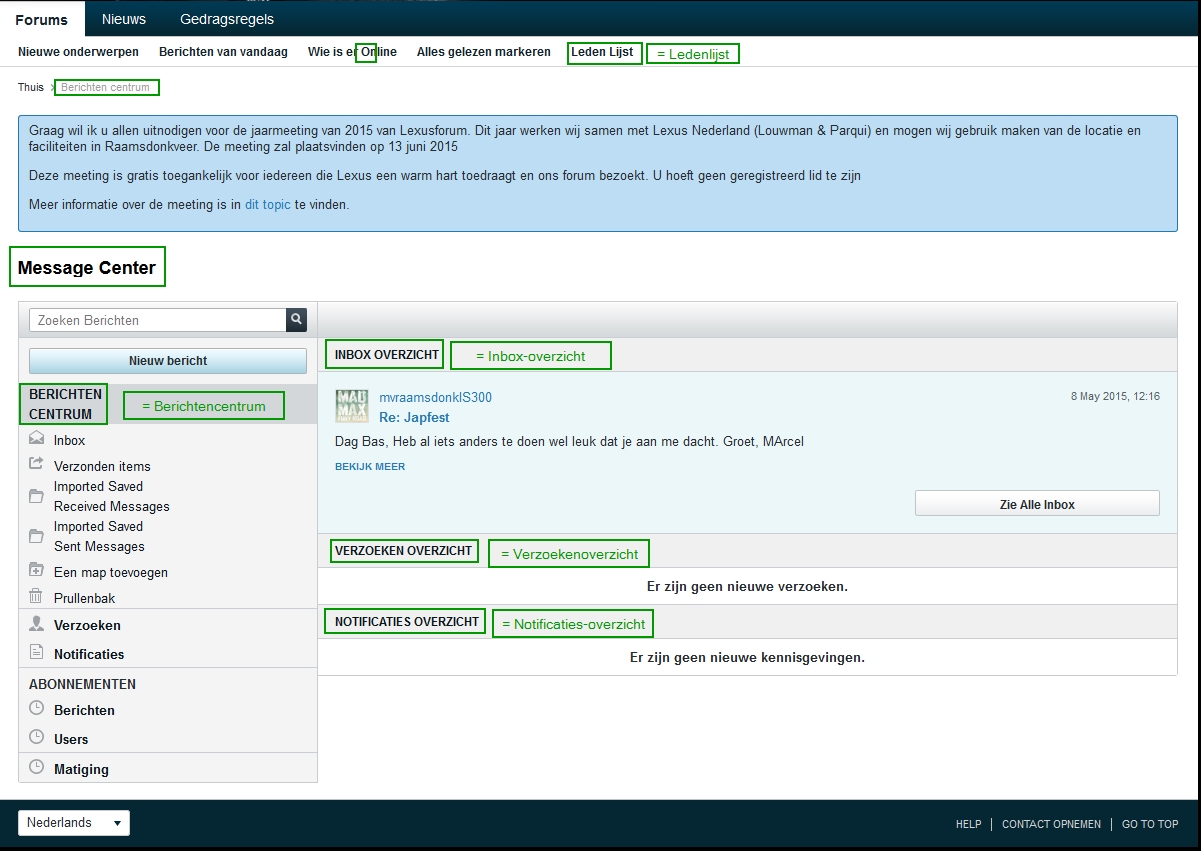Open the Nederlands language dropdown
Image resolution: width=1201 pixels, height=851 pixels.
tap(74, 823)
